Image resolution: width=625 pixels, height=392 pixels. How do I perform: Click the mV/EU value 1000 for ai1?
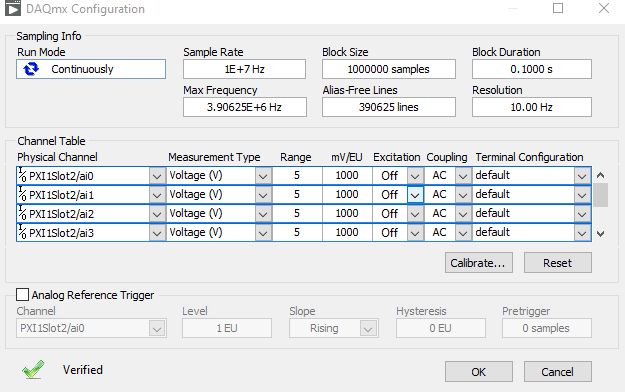tap(347, 195)
